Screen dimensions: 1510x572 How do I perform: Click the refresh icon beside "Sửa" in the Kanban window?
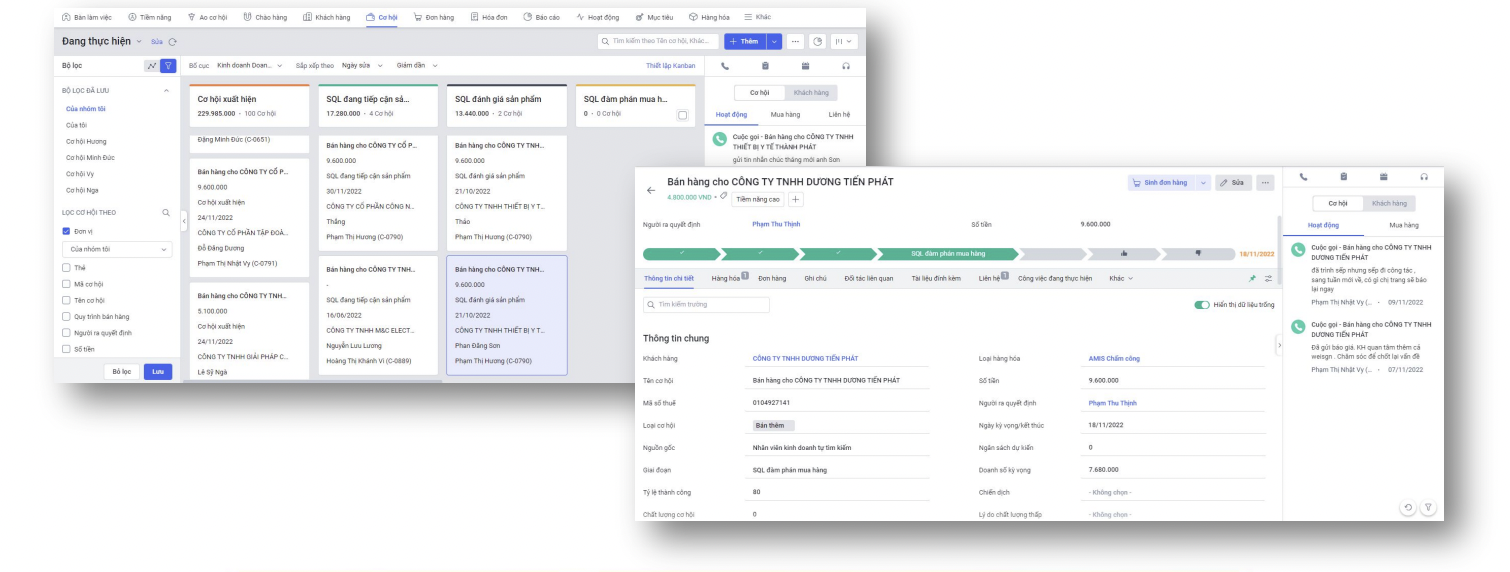coord(172,41)
